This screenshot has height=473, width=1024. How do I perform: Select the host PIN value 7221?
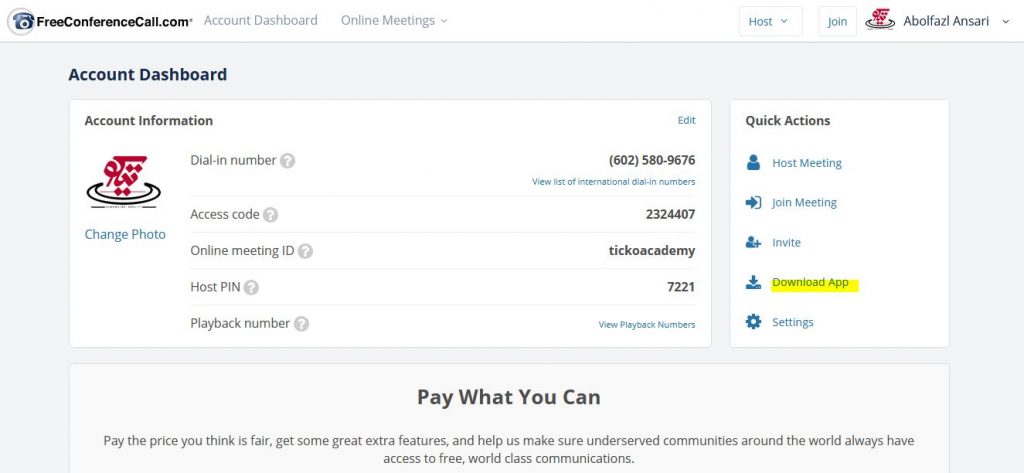click(680, 287)
